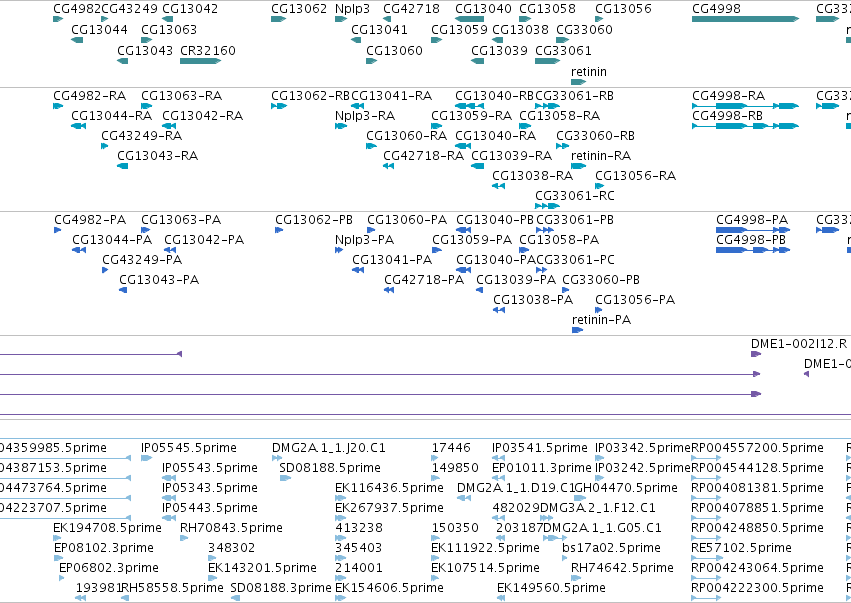
Task: Click the Nplp3 gene label
Action: pos(352,9)
